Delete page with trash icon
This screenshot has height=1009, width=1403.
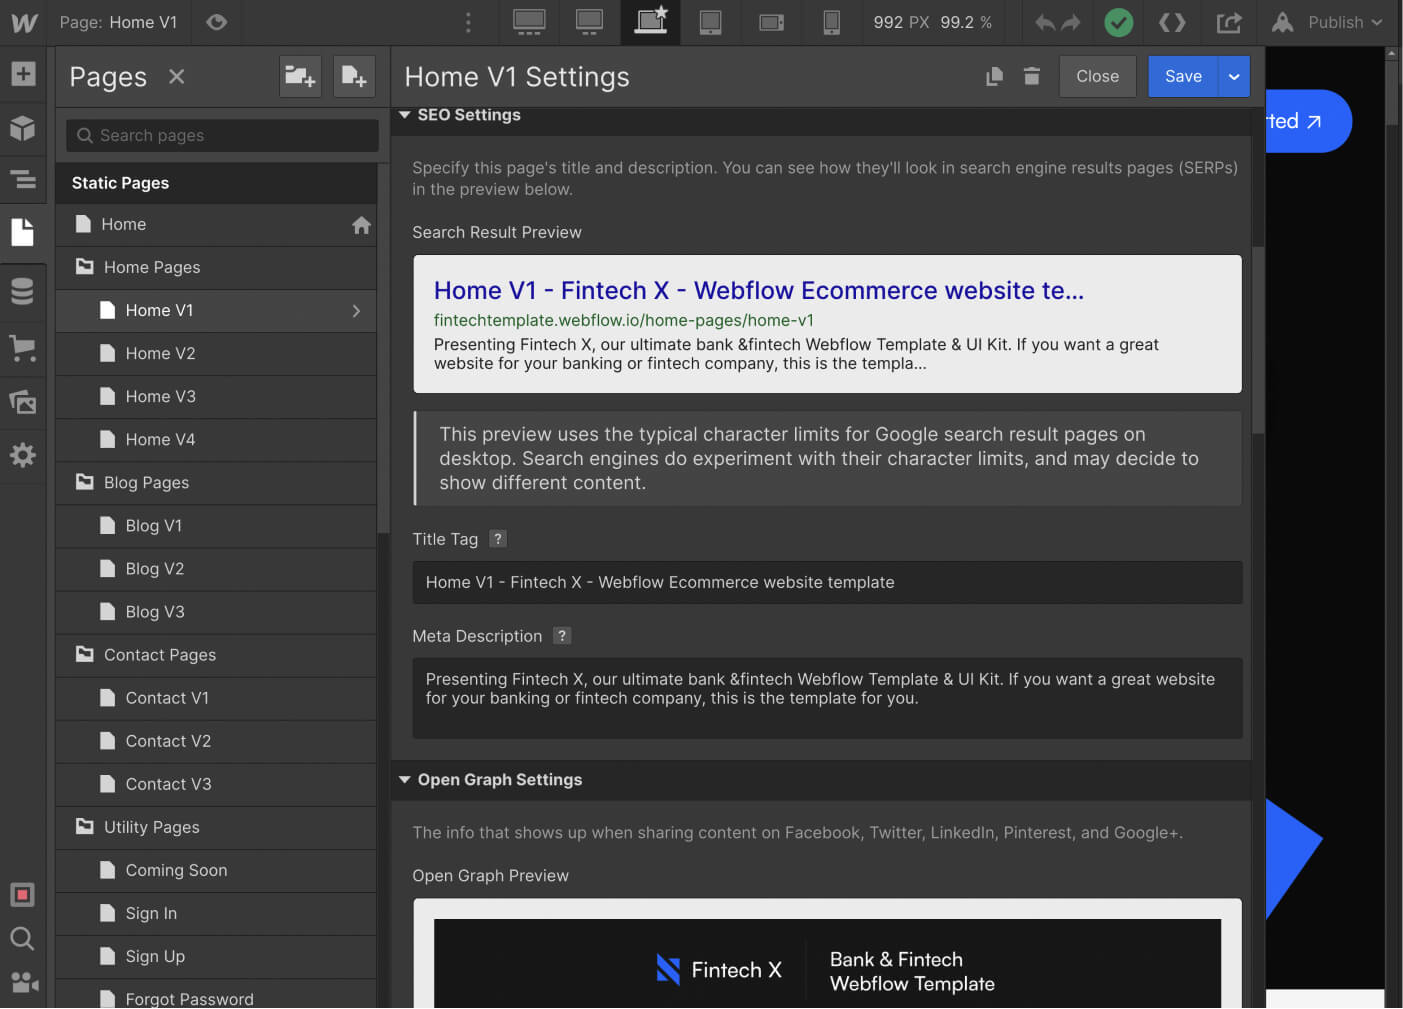[1032, 77]
